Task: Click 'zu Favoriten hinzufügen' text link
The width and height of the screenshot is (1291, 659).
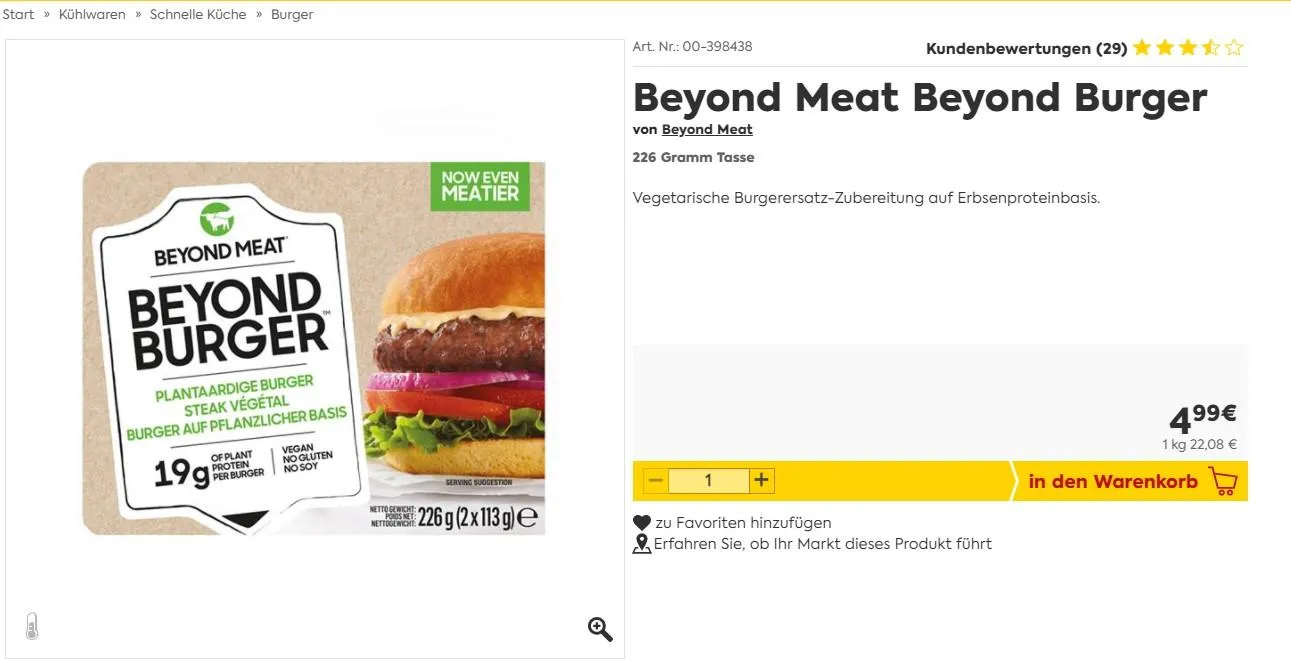Action: [743, 523]
